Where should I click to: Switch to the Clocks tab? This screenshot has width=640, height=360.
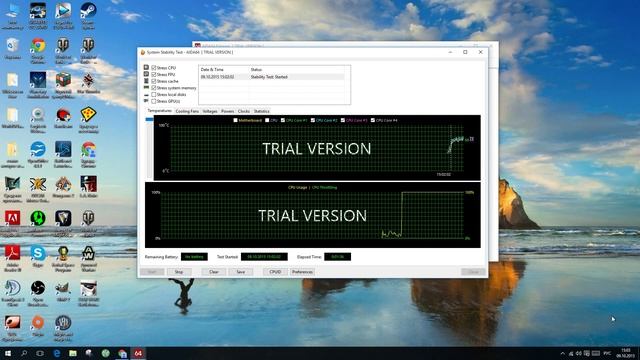[x=244, y=111]
